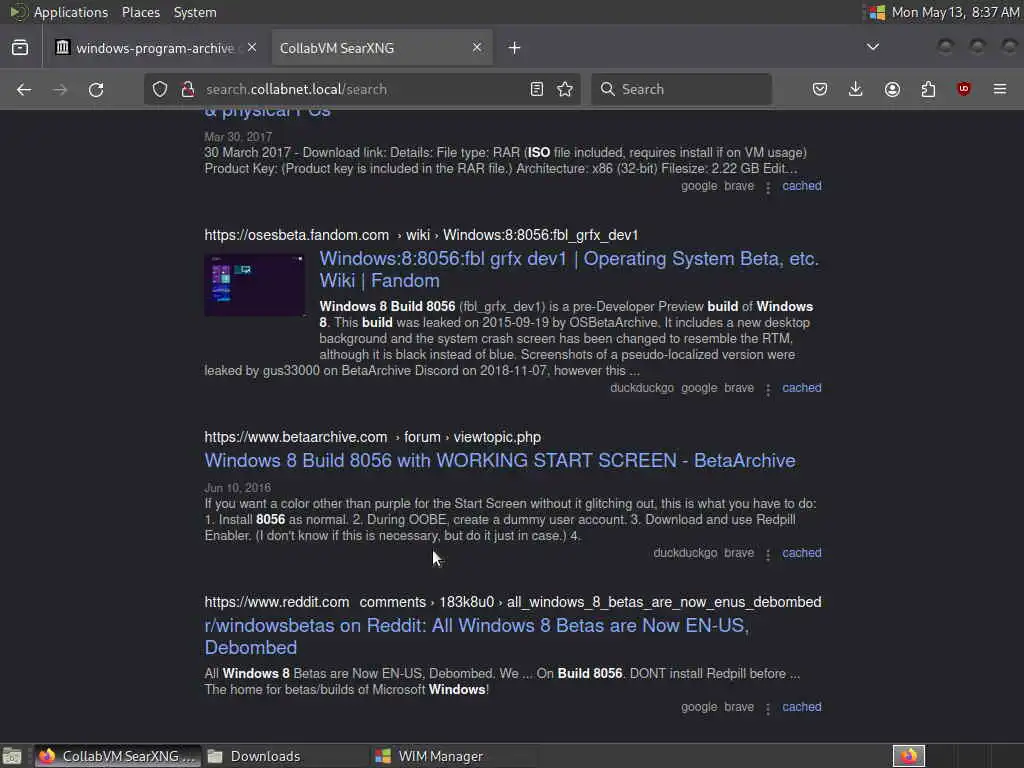1024x768 pixels.
Task: Bookmark this page with the star
Action: click(x=565, y=89)
